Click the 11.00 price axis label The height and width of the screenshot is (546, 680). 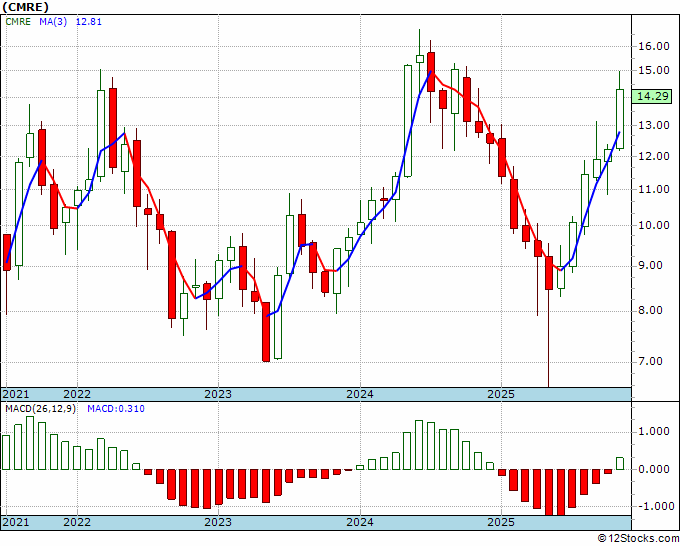(654, 190)
